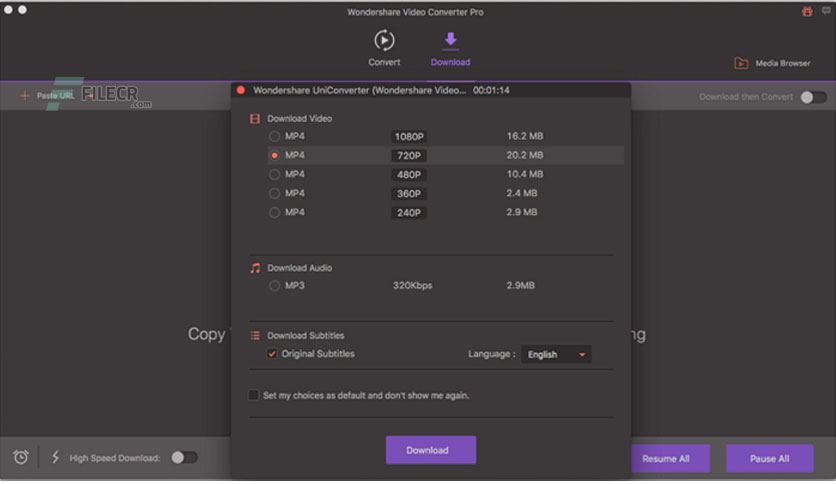
Task: Click the gift box icon
Action: pos(807,11)
